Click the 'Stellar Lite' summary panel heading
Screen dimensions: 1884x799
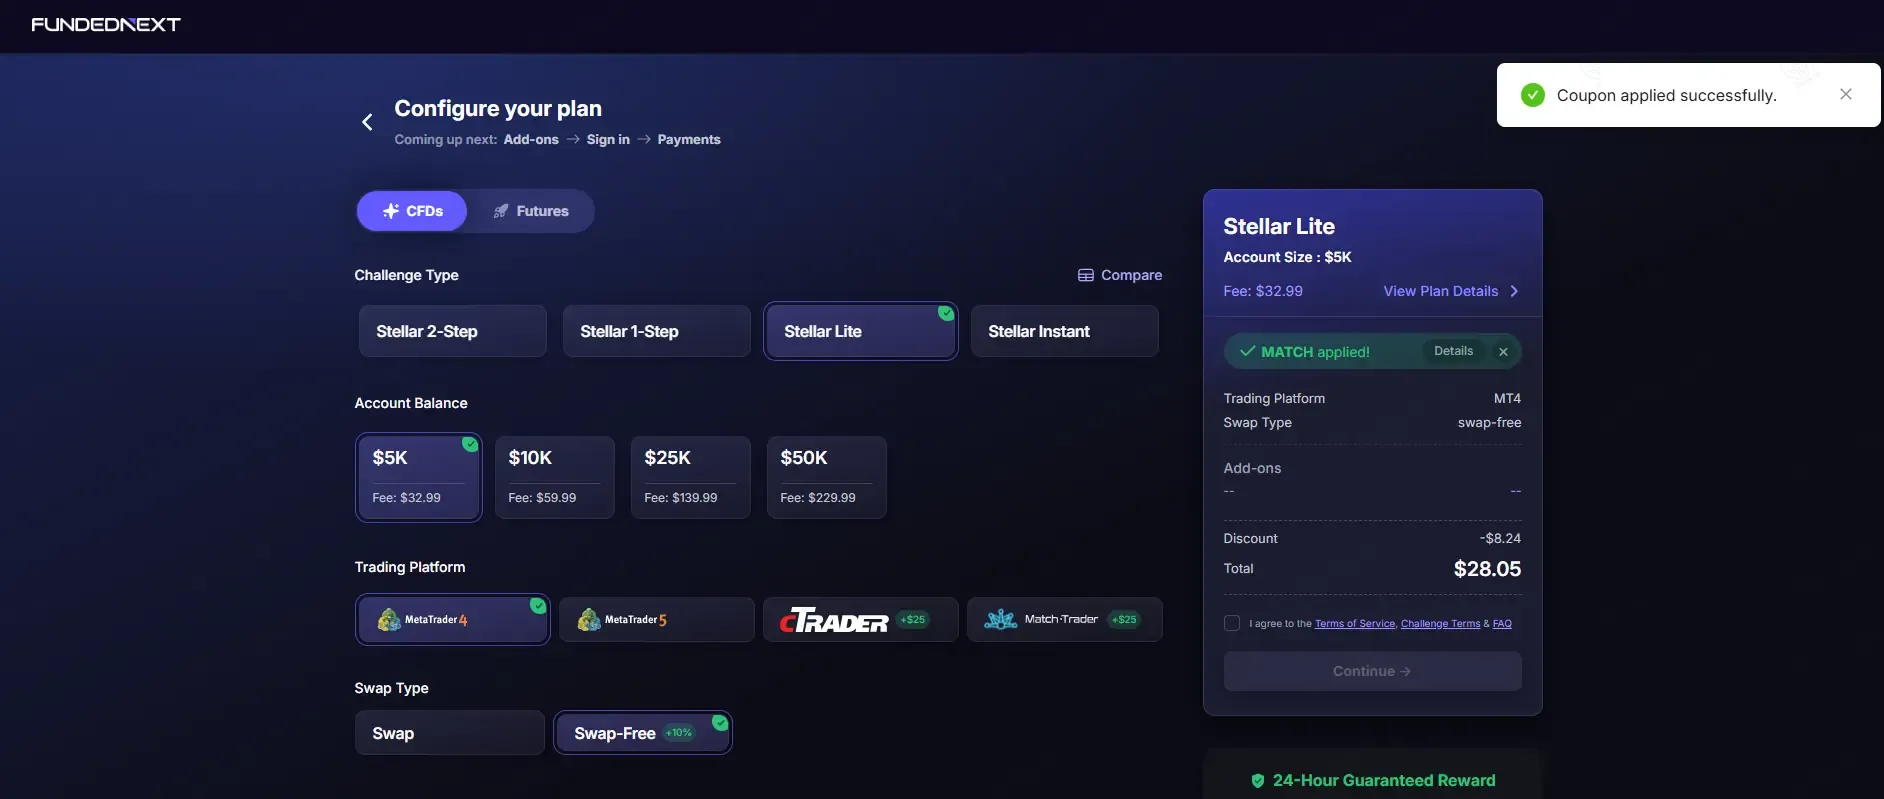(1279, 226)
